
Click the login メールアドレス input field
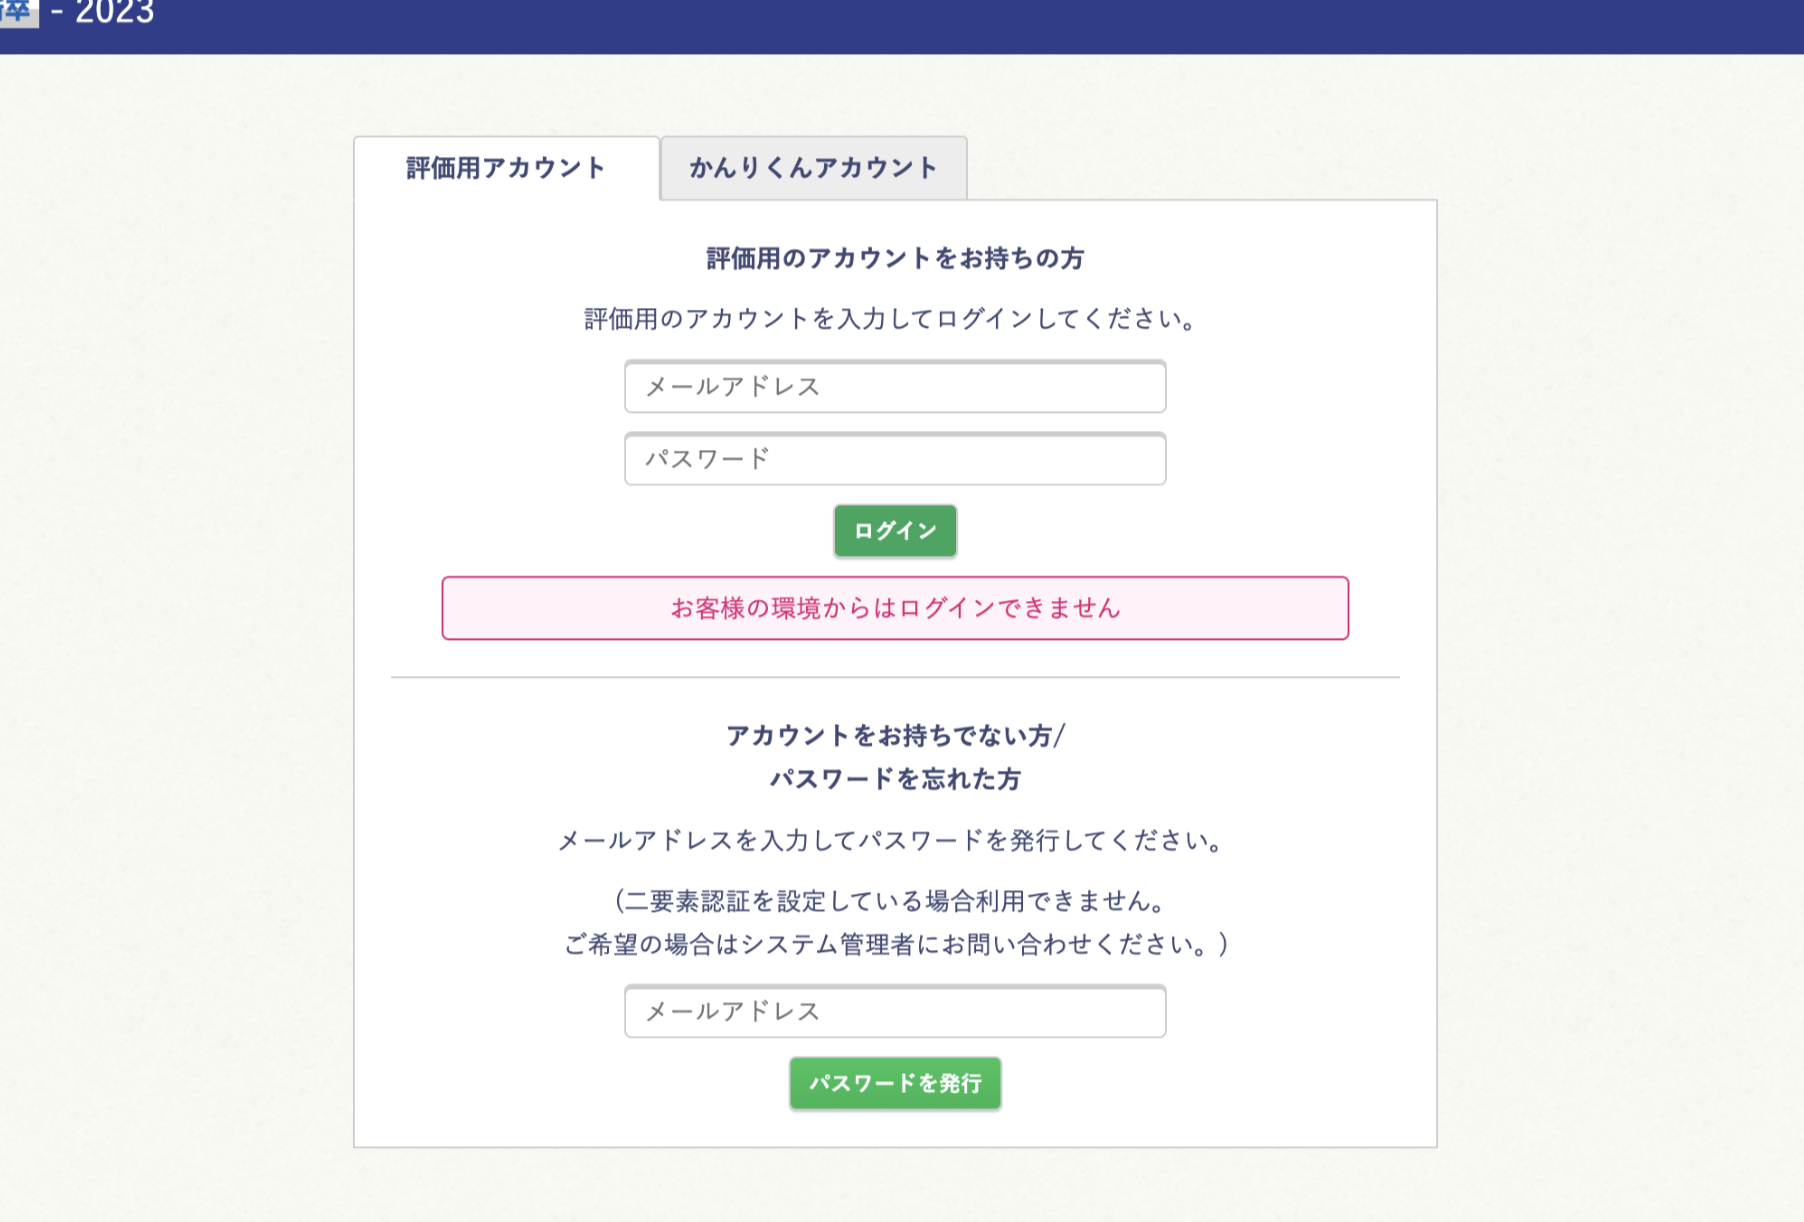[x=895, y=387]
